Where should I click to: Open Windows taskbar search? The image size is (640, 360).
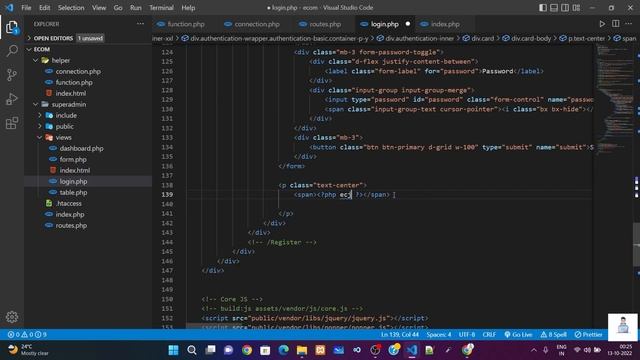tap(192, 350)
